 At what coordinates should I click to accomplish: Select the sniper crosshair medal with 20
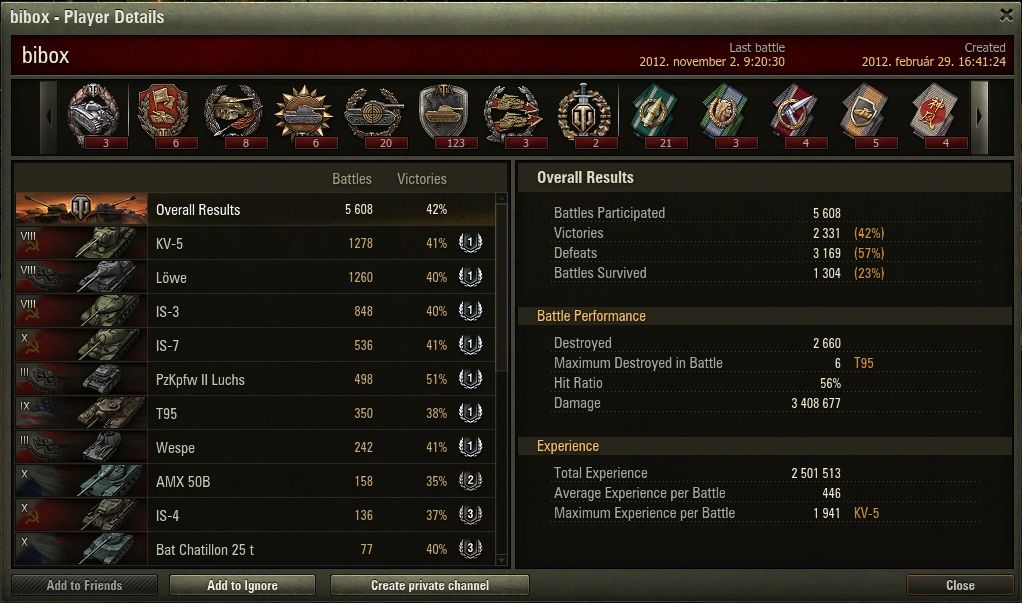(374, 115)
